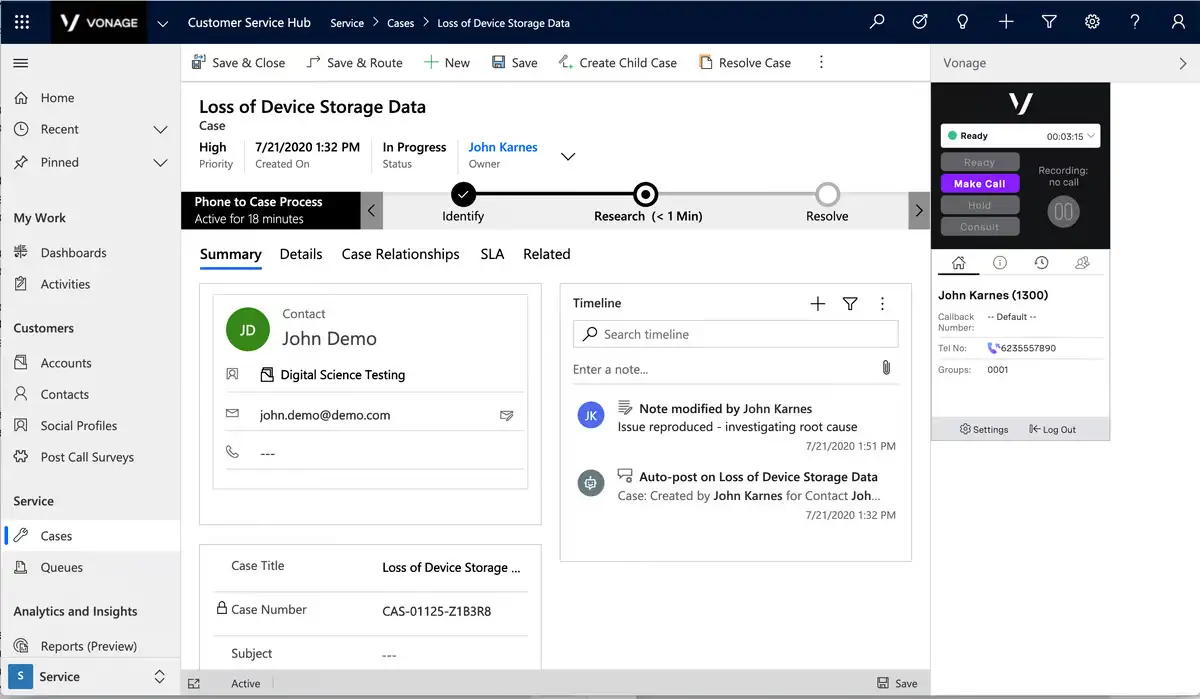The width and height of the screenshot is (1200, 699).
Task: Open the Case Relationships tab
Action: point(400,254)
